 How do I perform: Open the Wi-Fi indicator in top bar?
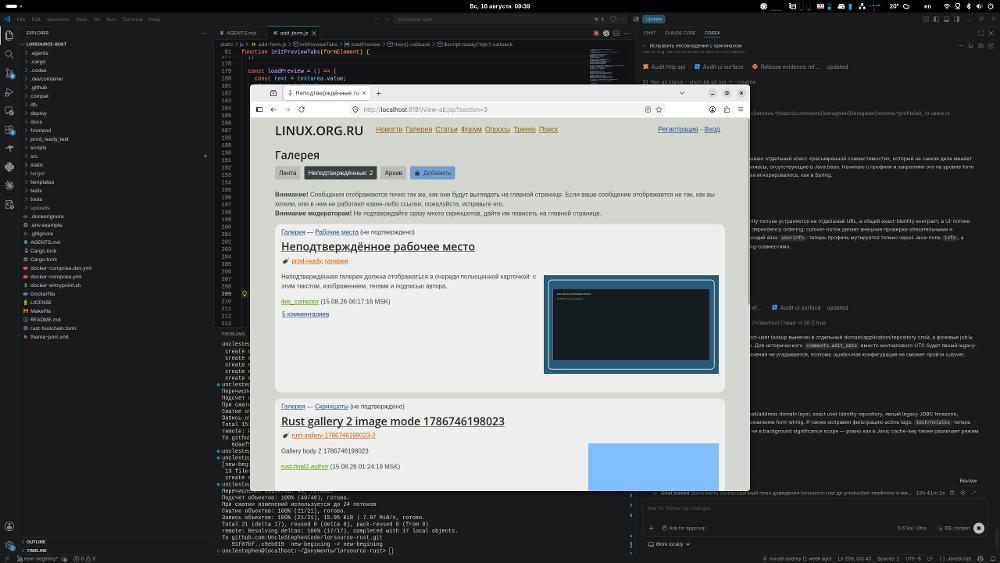[x=946, y=6]
